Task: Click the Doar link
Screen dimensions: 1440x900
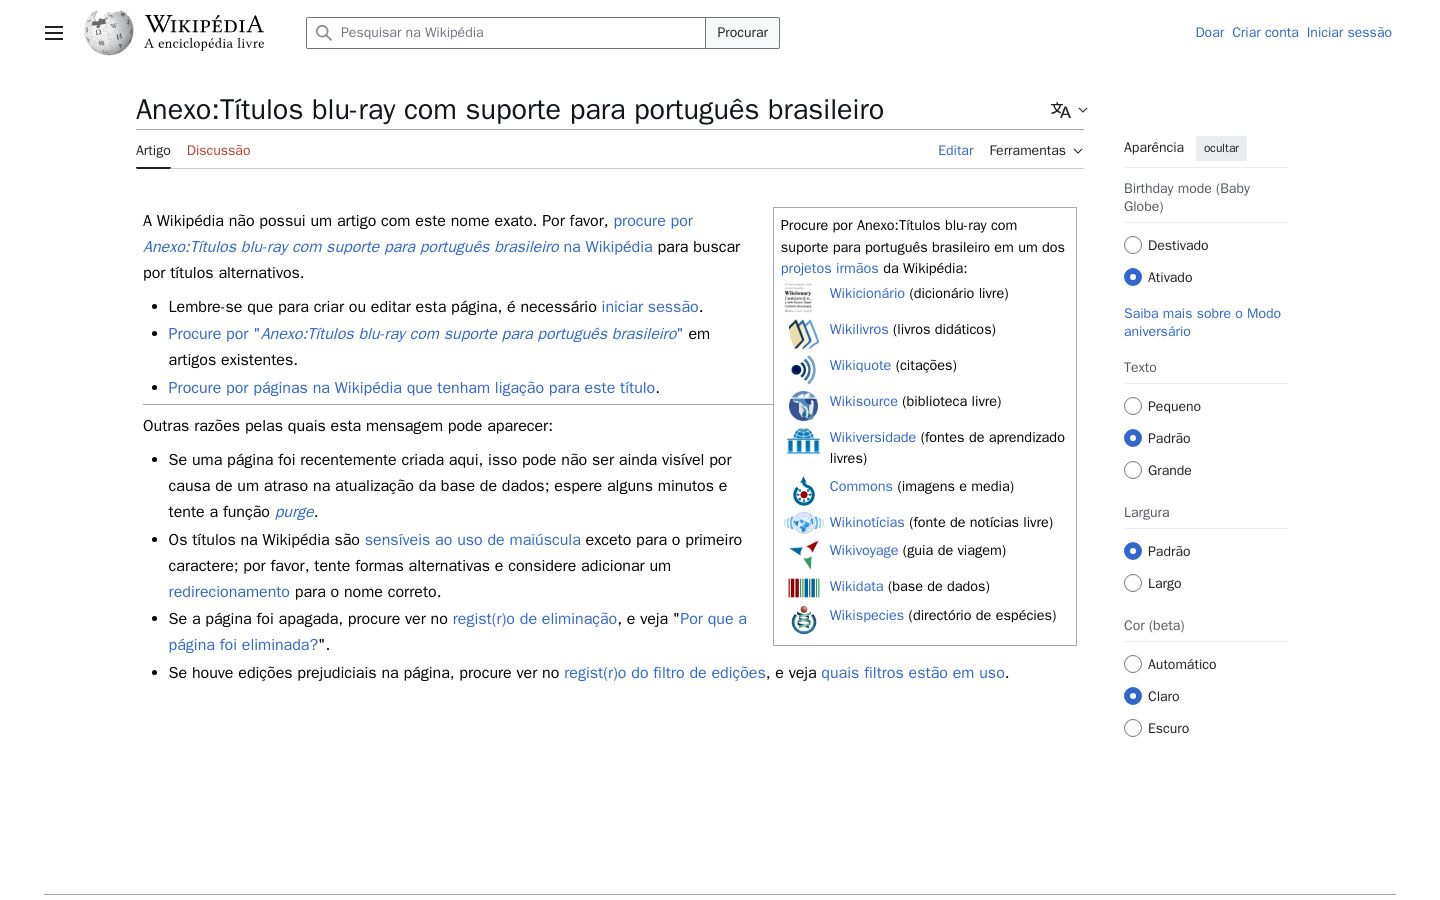Action: [1209, 33]
